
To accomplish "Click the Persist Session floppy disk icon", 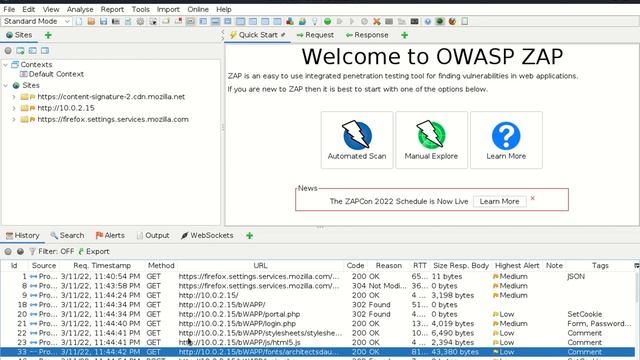I will (103, 21).
